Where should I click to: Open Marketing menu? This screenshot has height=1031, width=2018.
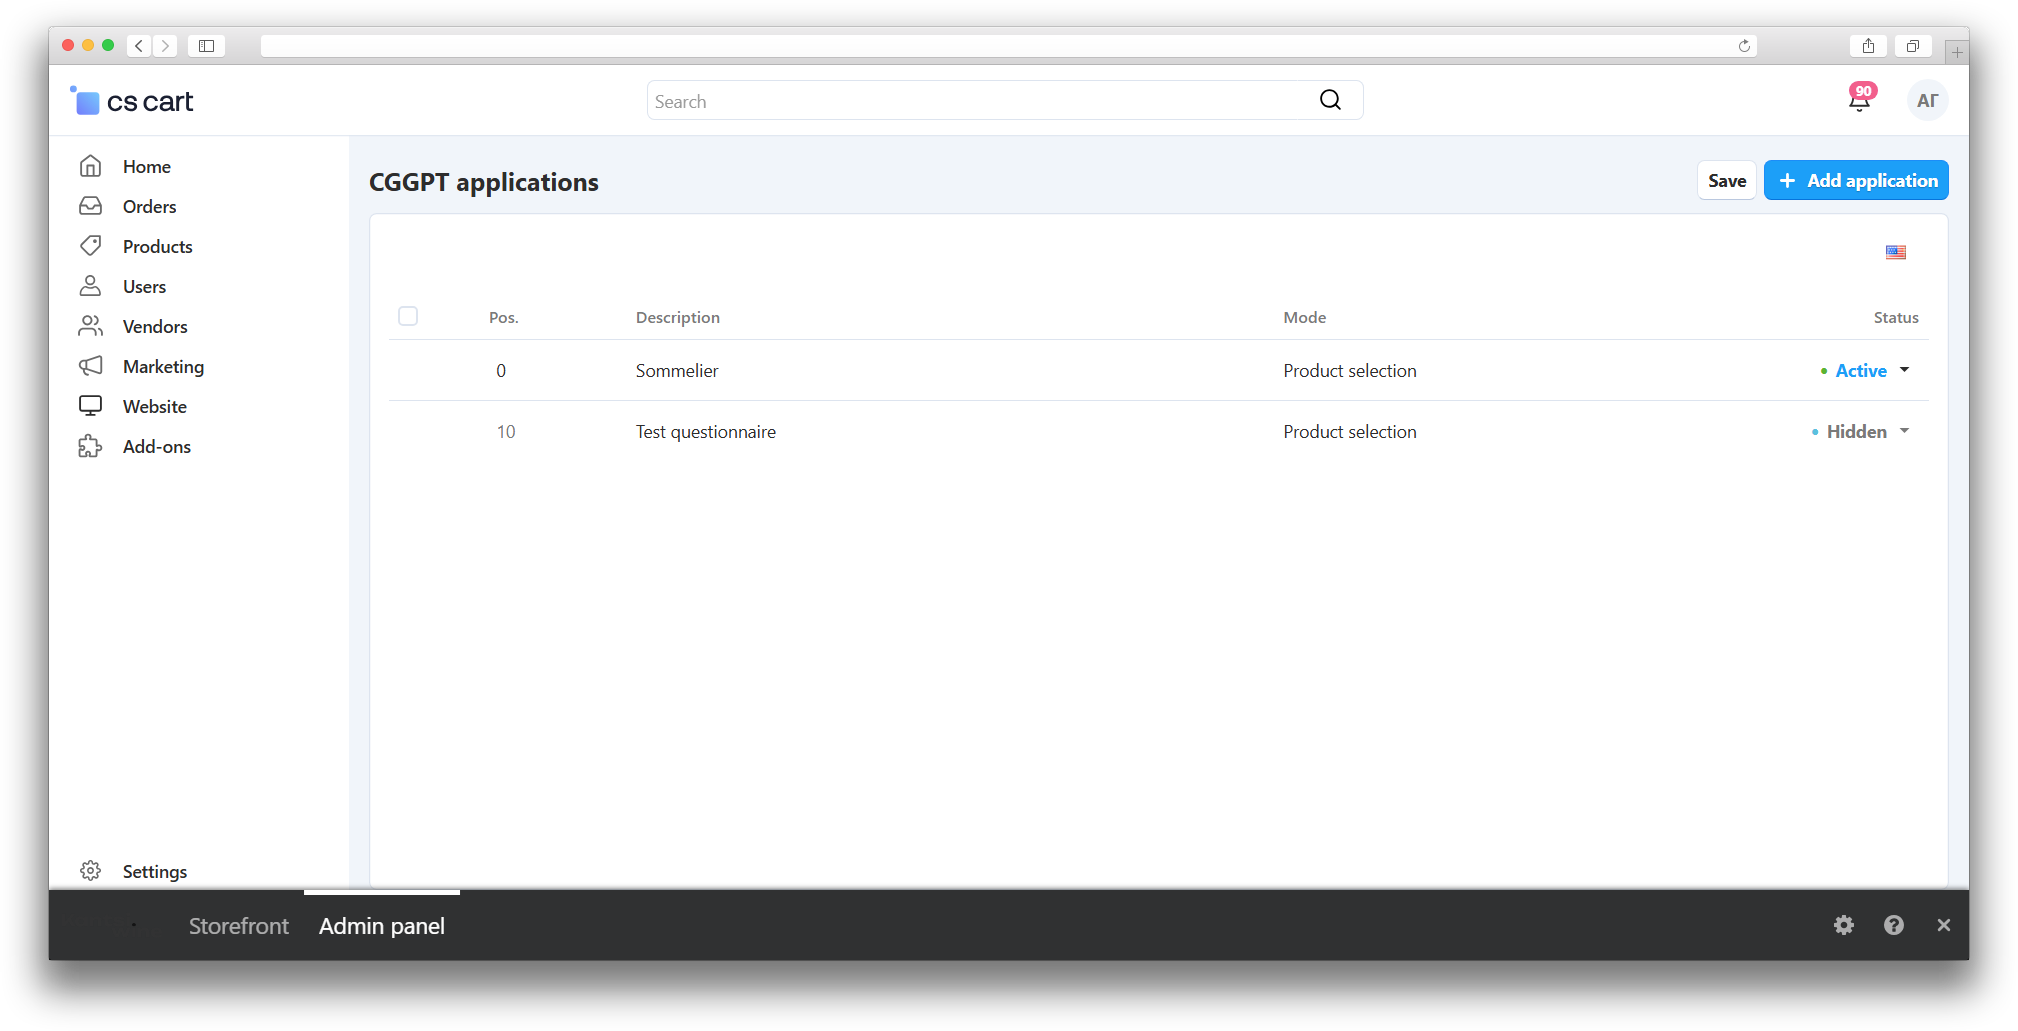coord(164,366)
